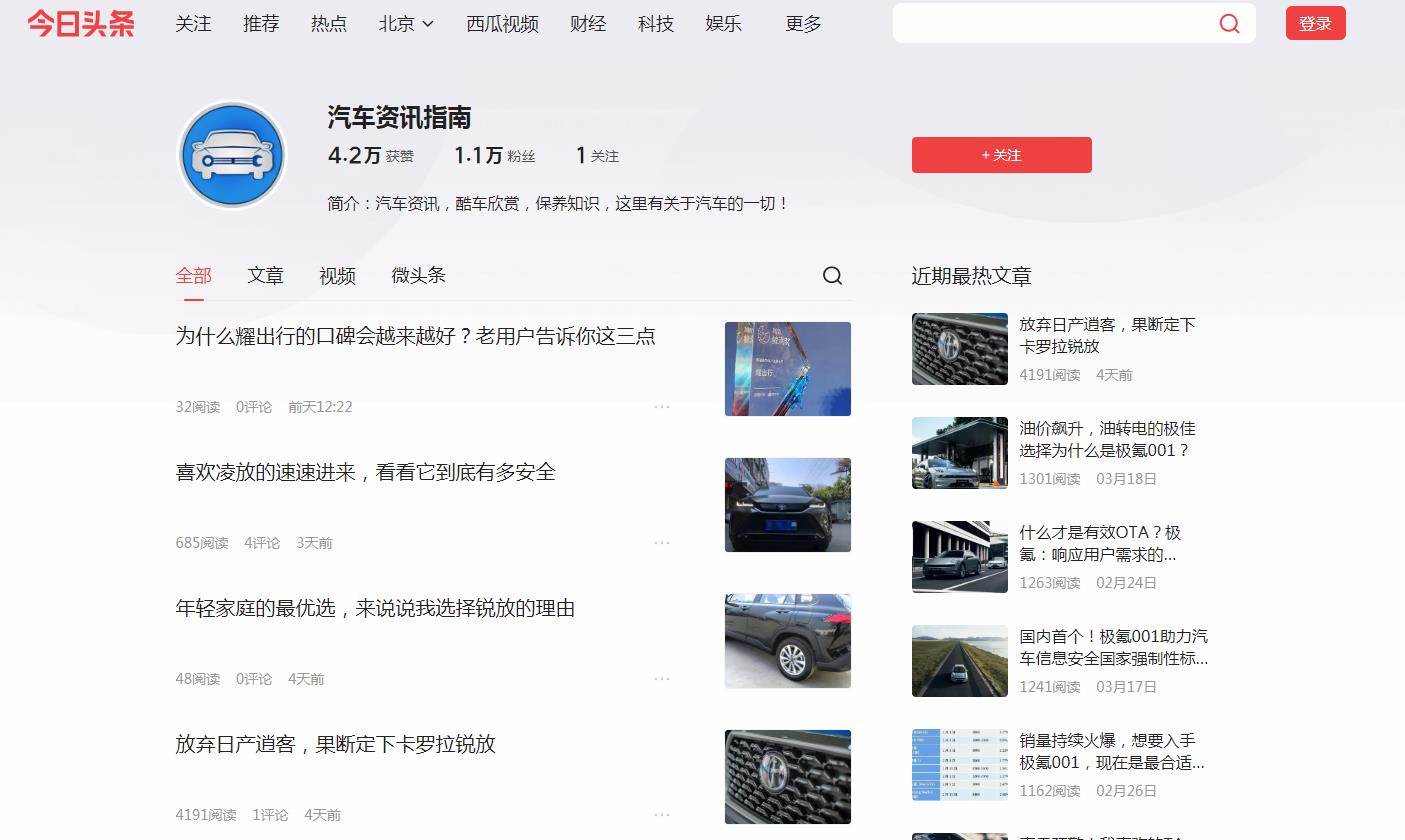
Task: Click the 4.2万 获赞 count
Action: tap(371, 155)
